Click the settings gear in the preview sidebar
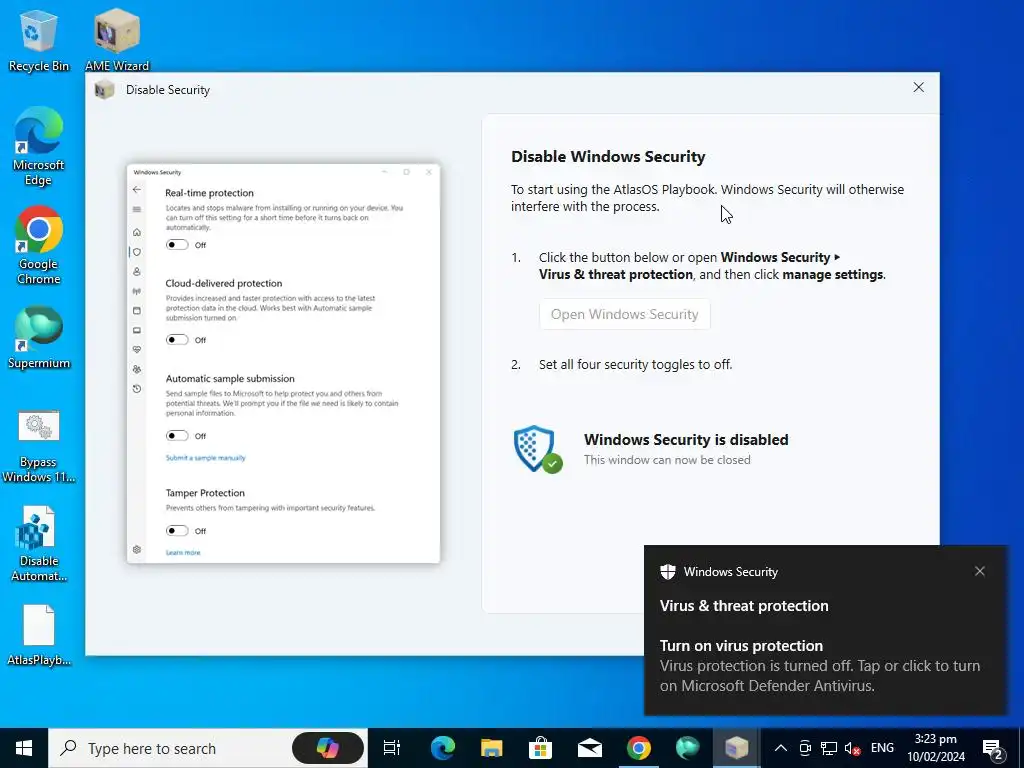 point(136,549)
